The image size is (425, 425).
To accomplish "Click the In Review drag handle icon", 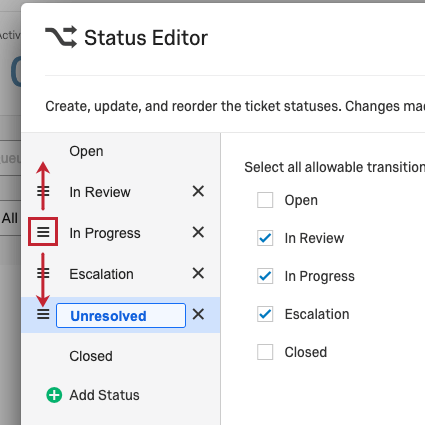I will pyautogui.click(x=43, y=191).
